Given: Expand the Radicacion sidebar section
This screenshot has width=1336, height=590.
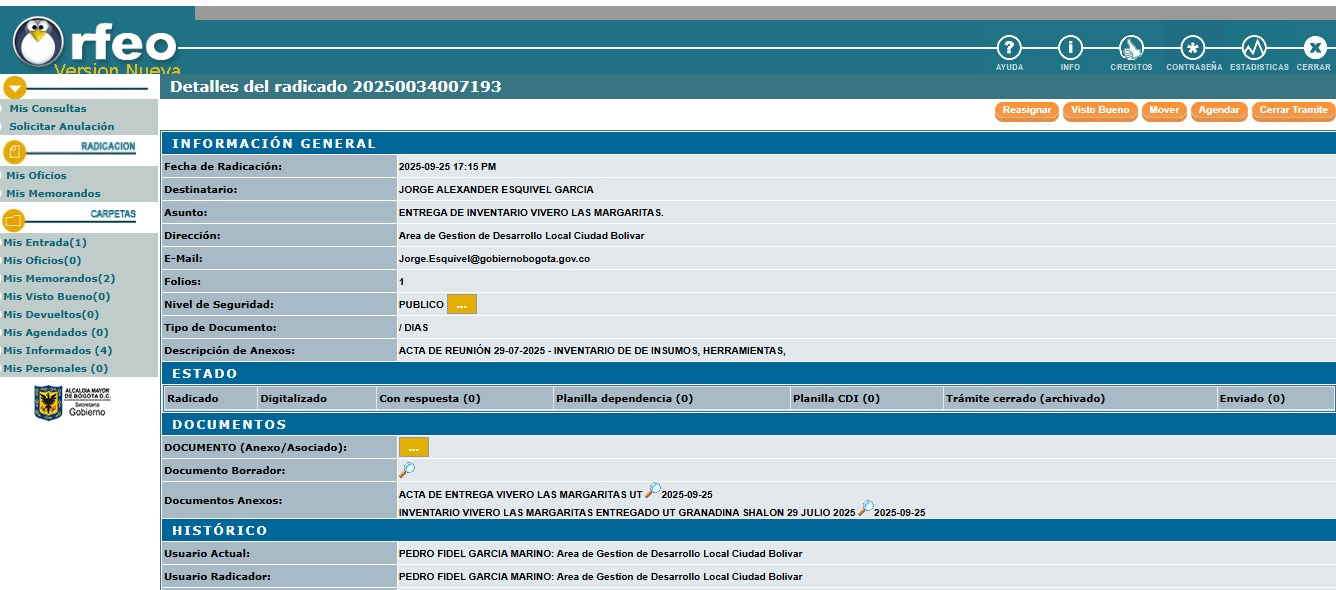Looking at the screenshot, I should tap(14, 151).
